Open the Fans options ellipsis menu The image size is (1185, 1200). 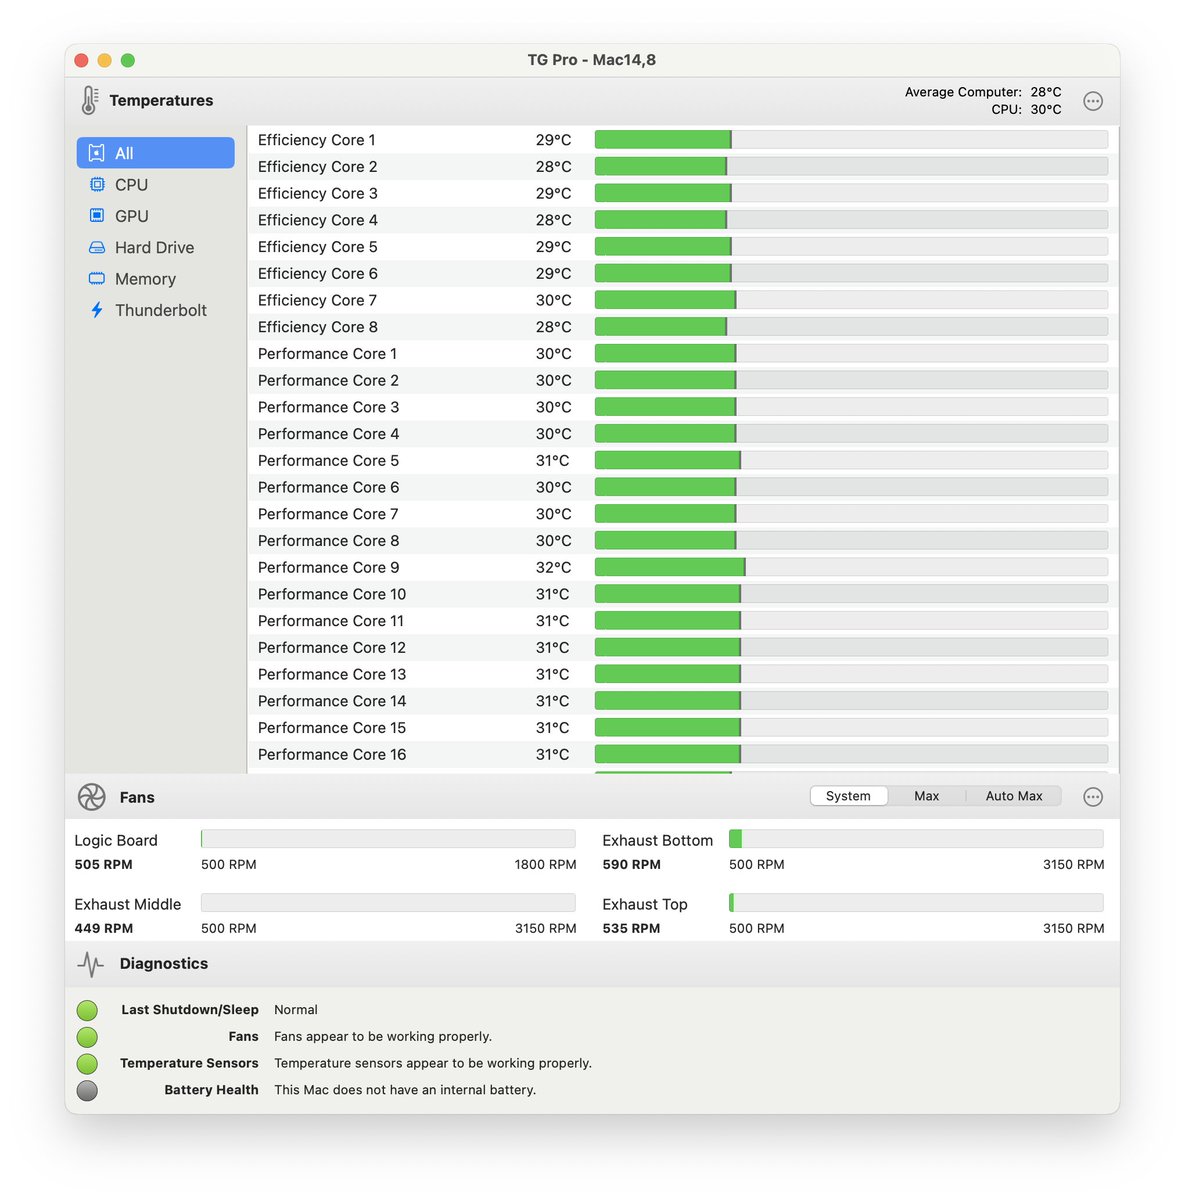point(1093,797)
